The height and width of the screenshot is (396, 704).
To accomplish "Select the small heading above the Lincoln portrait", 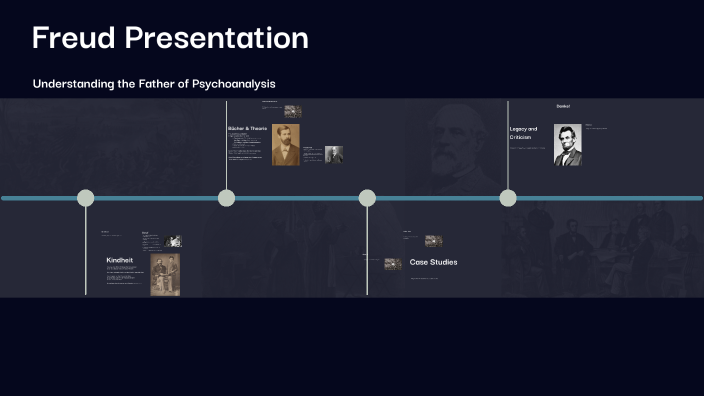I will click(x=563, y=106).
